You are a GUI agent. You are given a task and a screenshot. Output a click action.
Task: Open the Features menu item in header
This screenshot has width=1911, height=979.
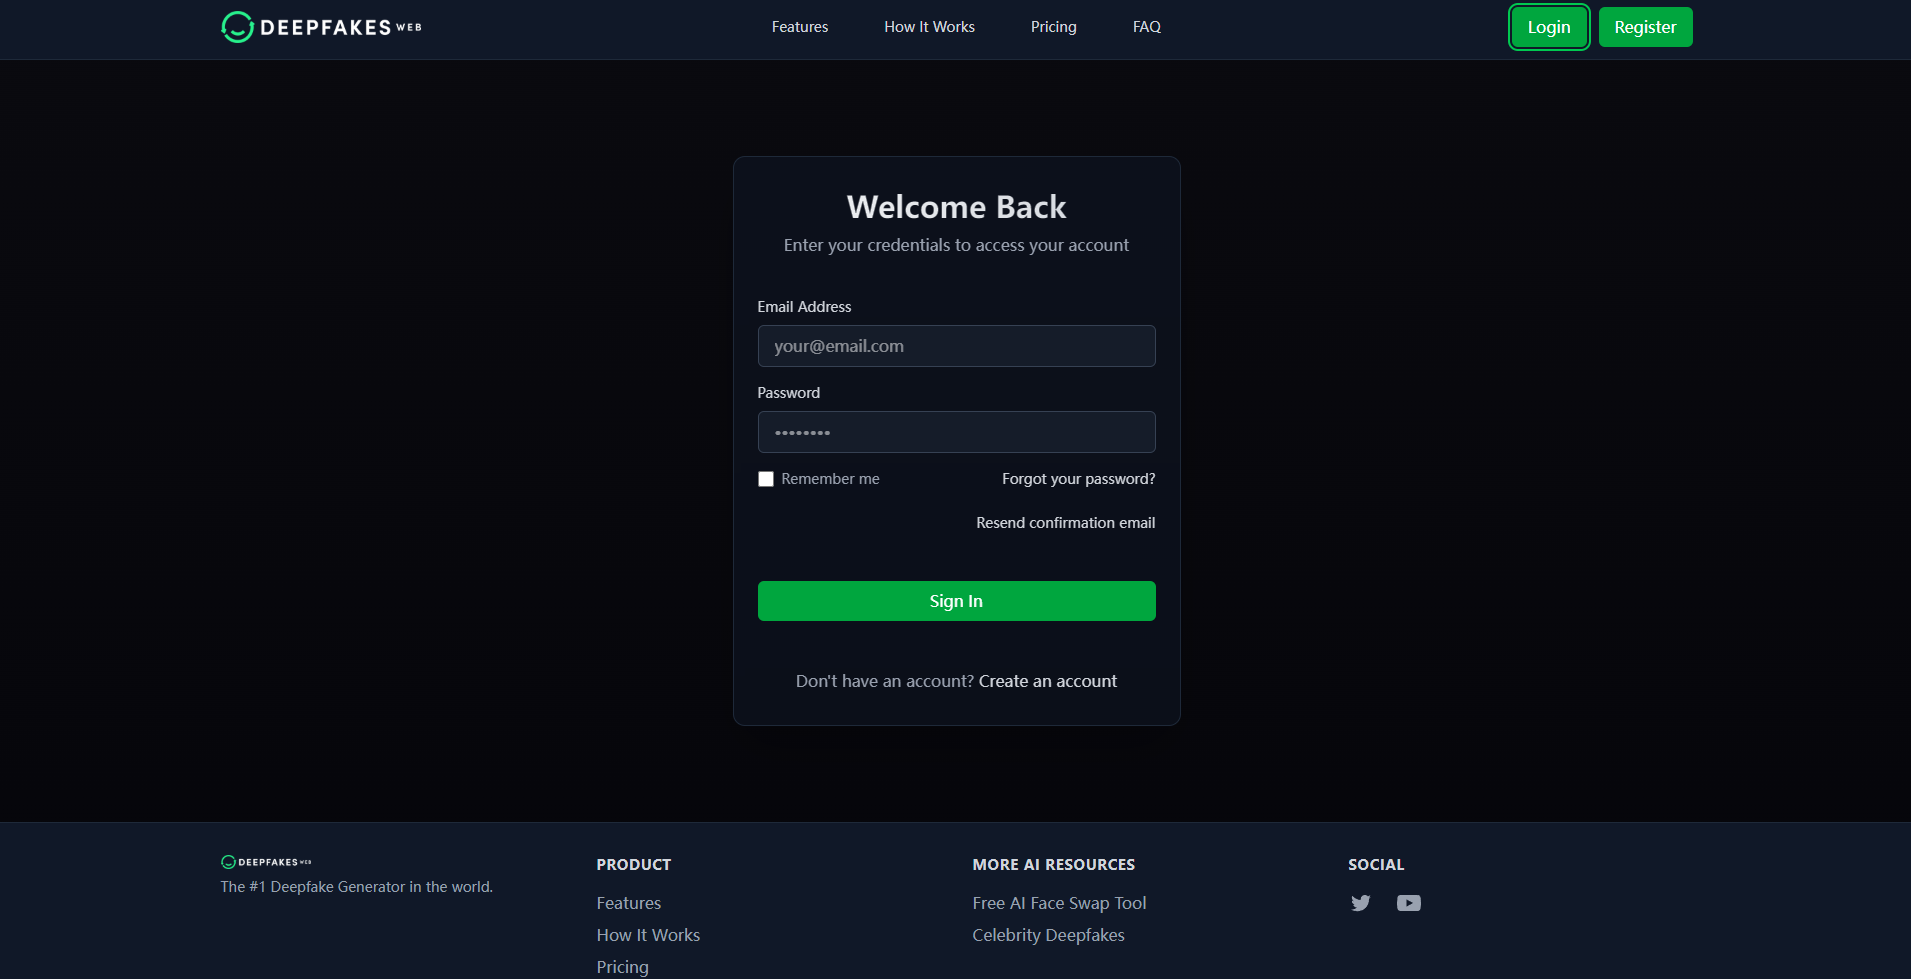799,27
